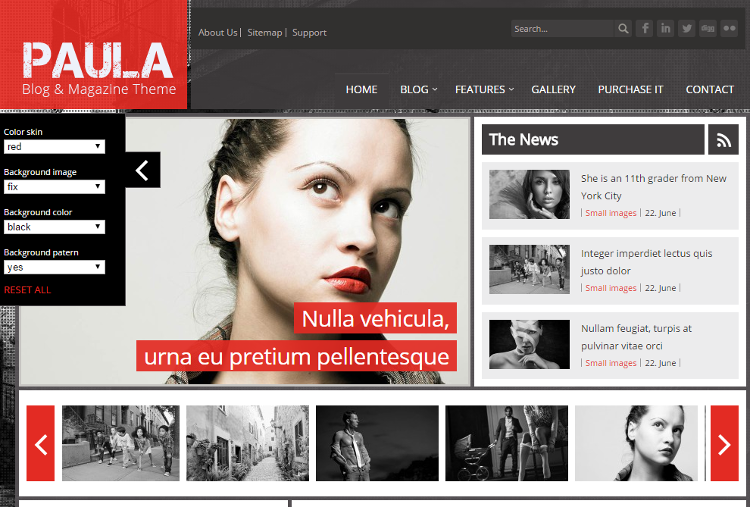Expand the Features navigation menu
Screen dimensions: 750x507
[484, 89]
